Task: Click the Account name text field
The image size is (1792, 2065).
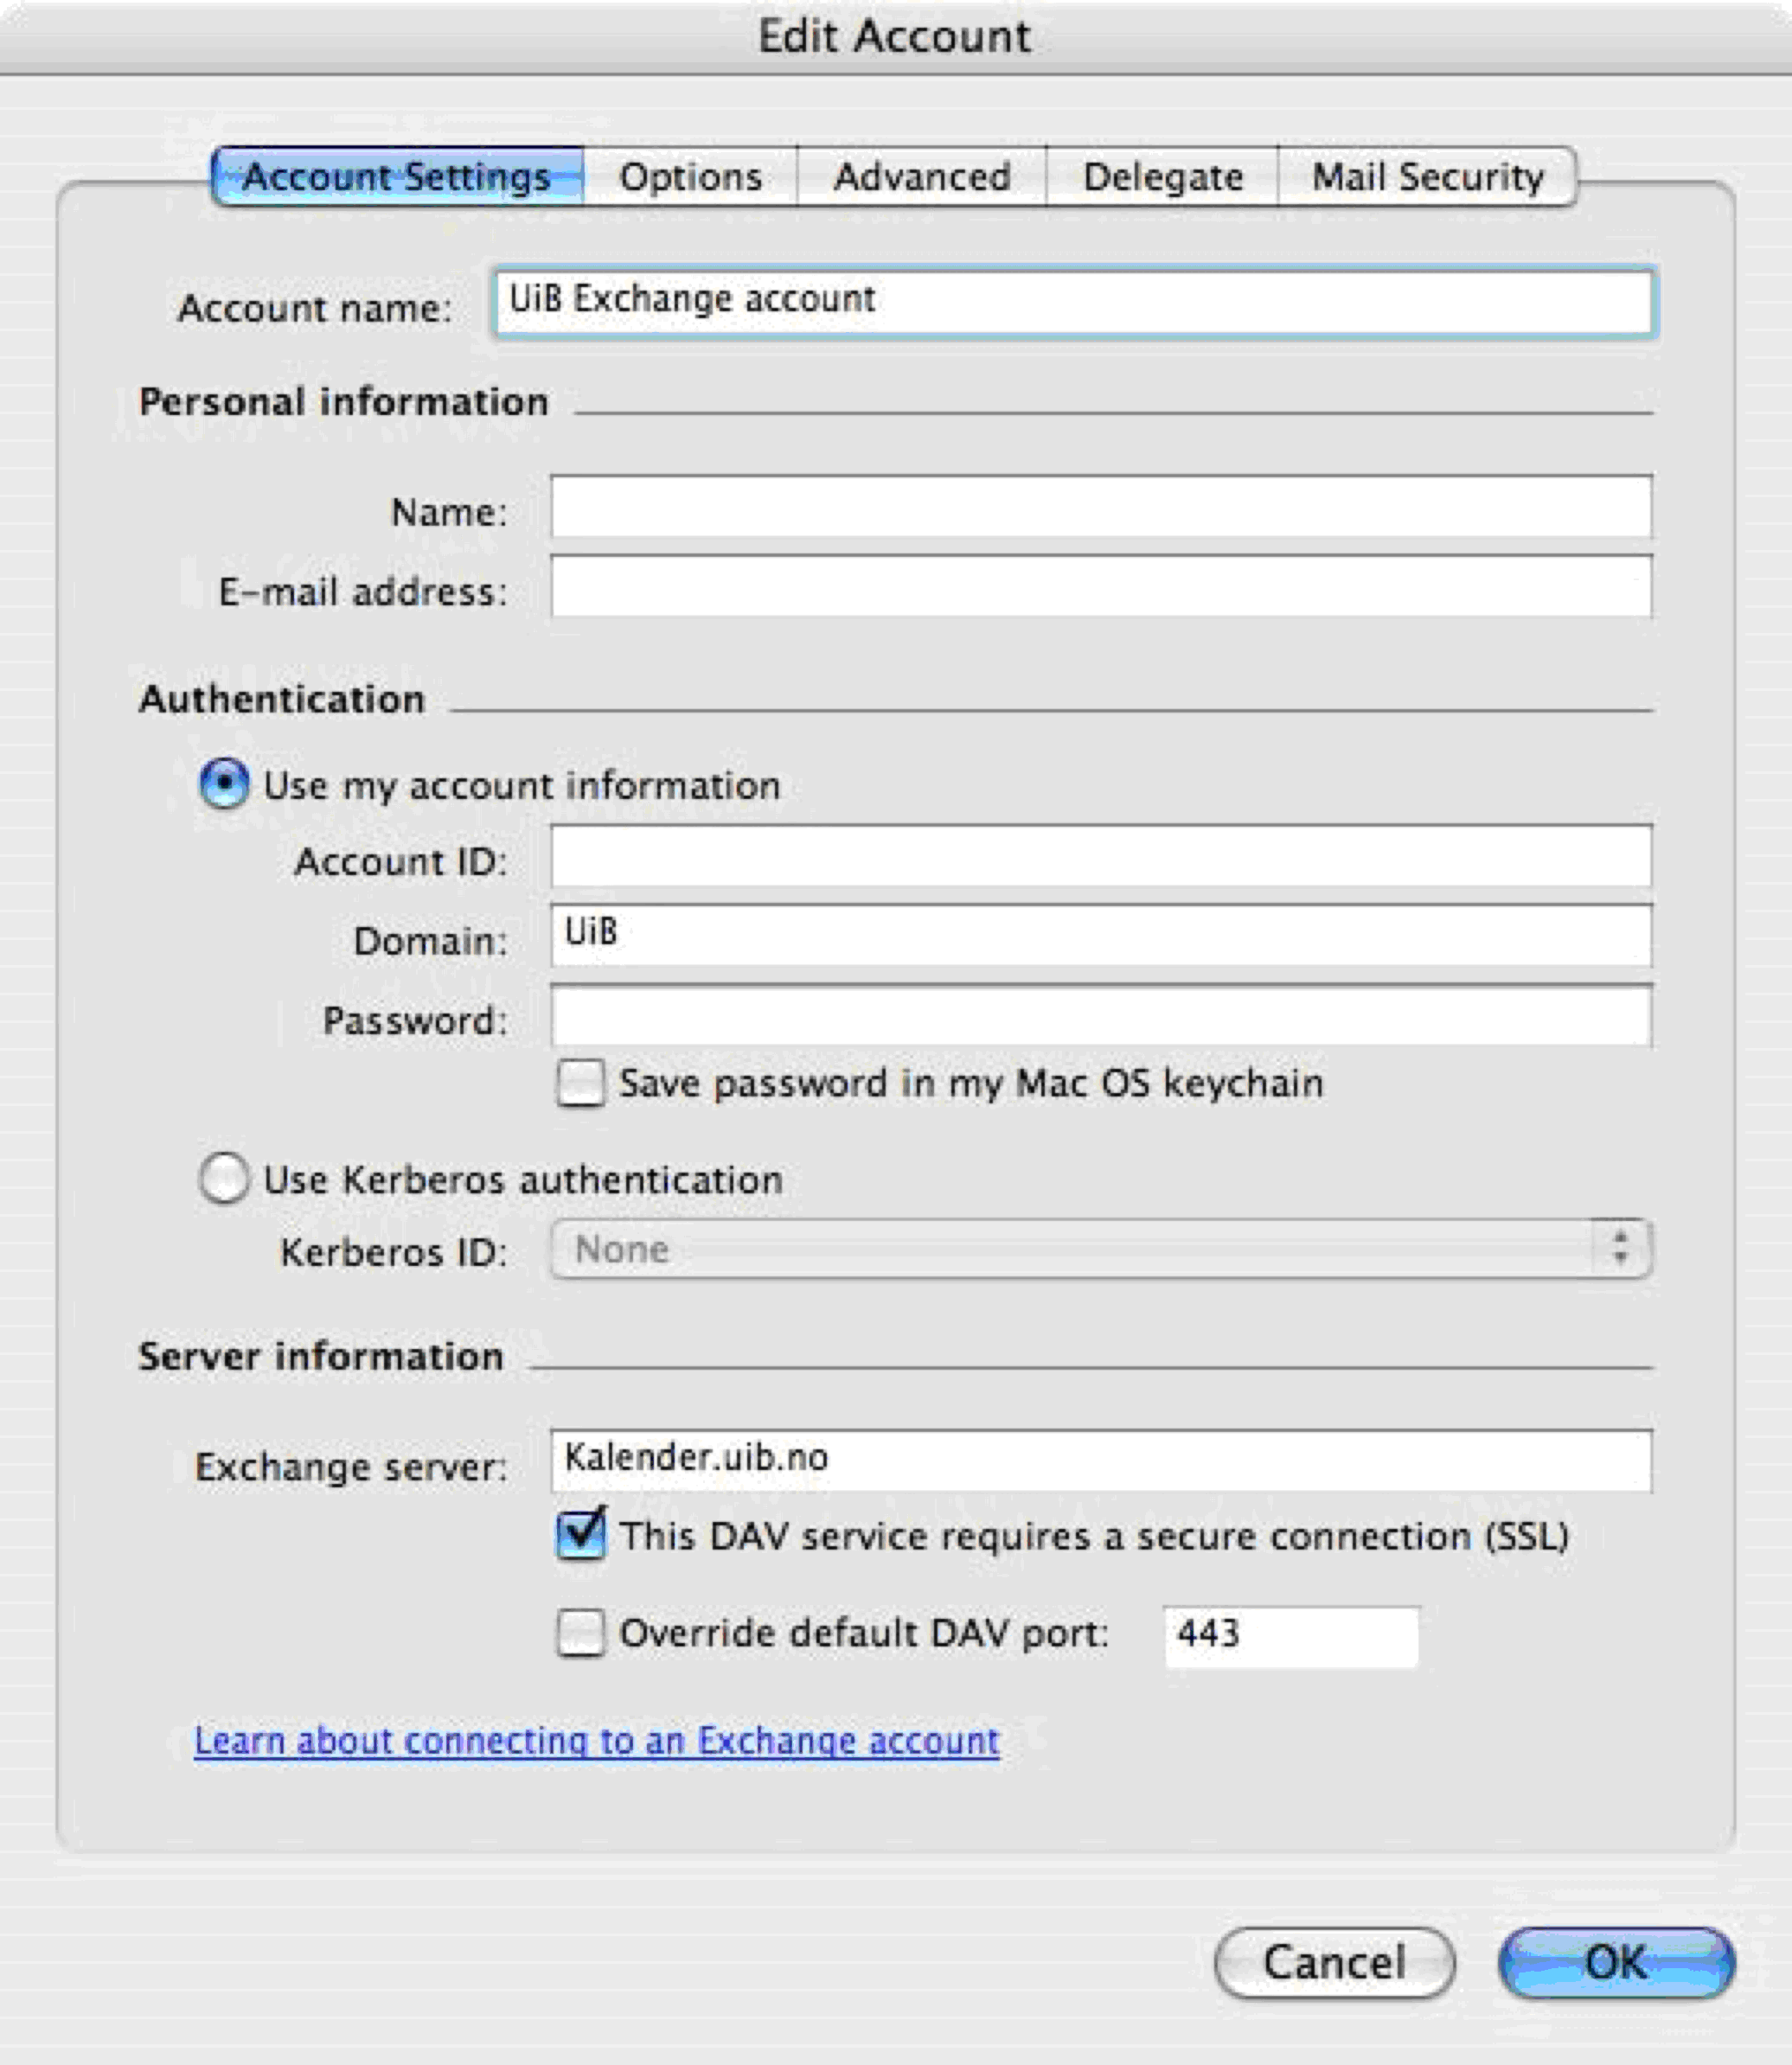Action: point(1073,301)
